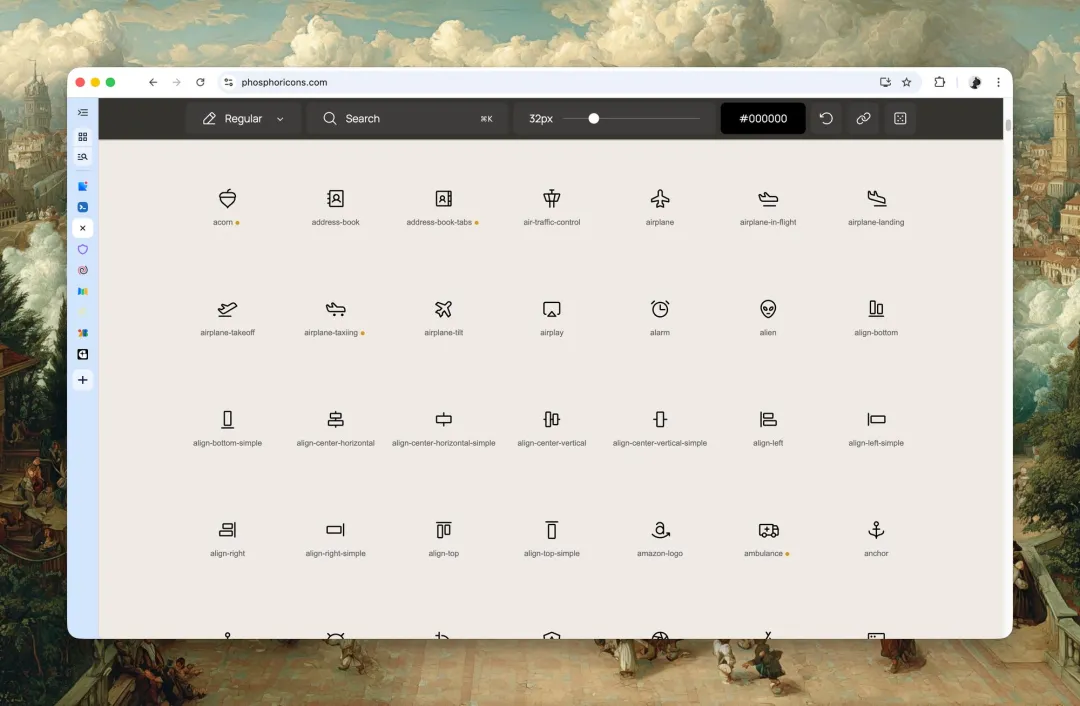This screenshot has height=706, width=1080.
Task: Click the link icon in toolbar
Action: pos(863,118)
